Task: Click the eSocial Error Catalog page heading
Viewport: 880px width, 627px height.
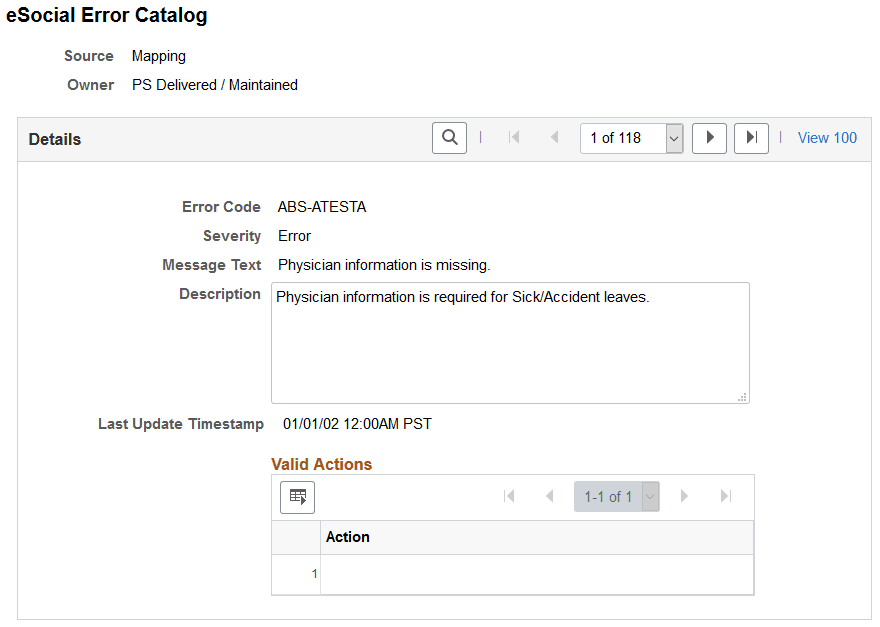Action: [107, 16]
